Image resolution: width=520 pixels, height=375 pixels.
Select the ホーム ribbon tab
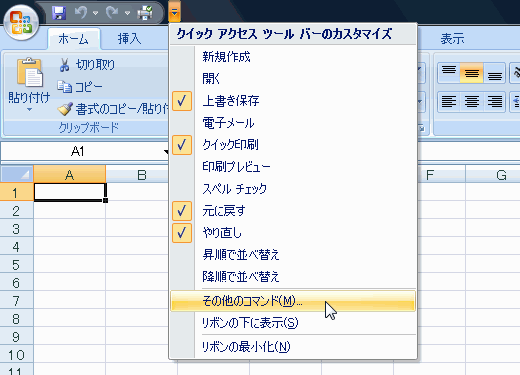point(73,39)
